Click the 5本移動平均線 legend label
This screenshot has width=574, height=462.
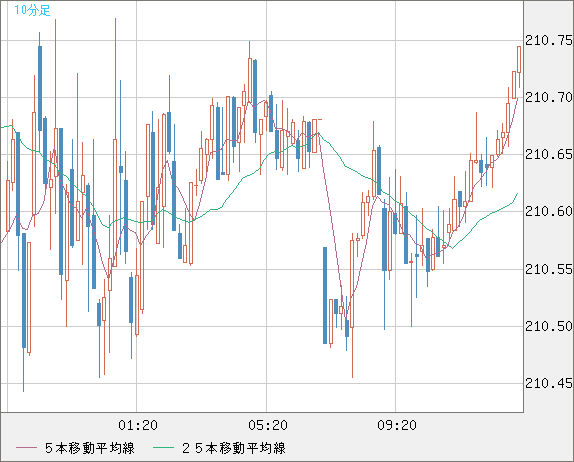coord(90,448)
